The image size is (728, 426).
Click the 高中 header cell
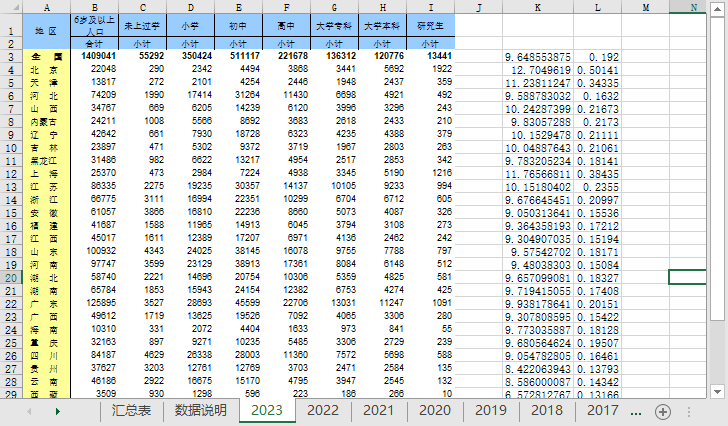tap(286, 26)
